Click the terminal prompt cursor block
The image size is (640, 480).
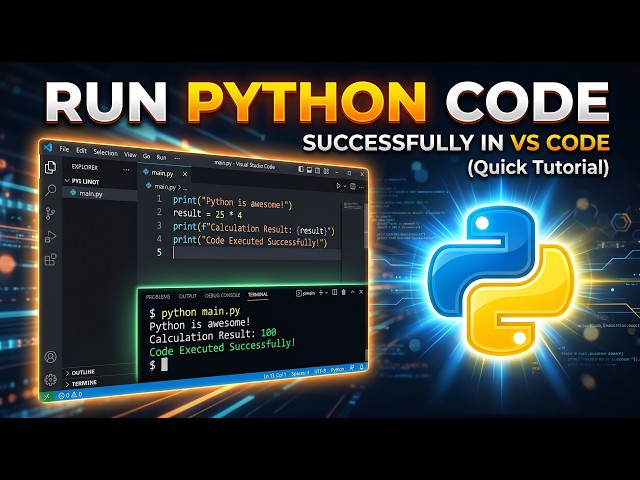[x=164, y=364]
